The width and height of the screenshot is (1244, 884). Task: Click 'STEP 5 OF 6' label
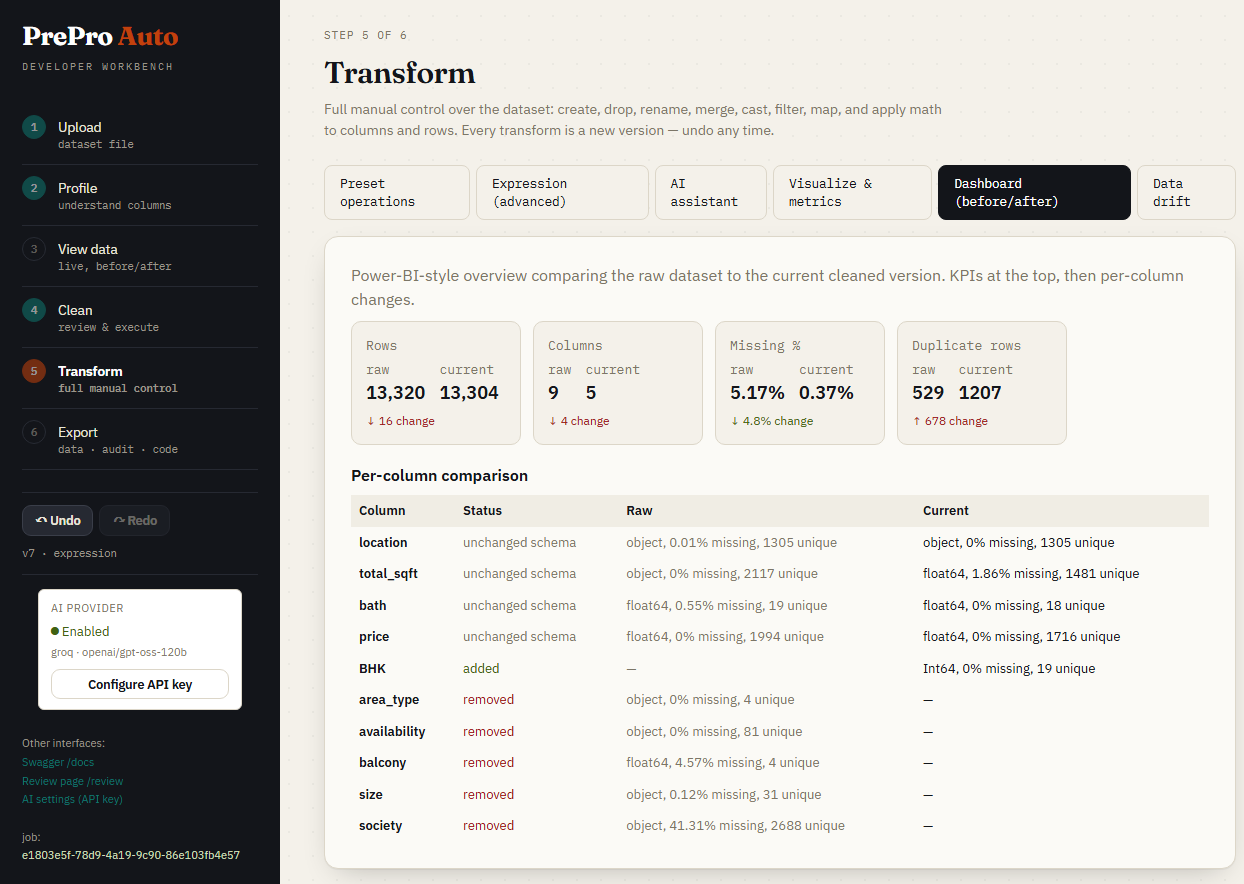pyautogui.click(x=365, y=35)
